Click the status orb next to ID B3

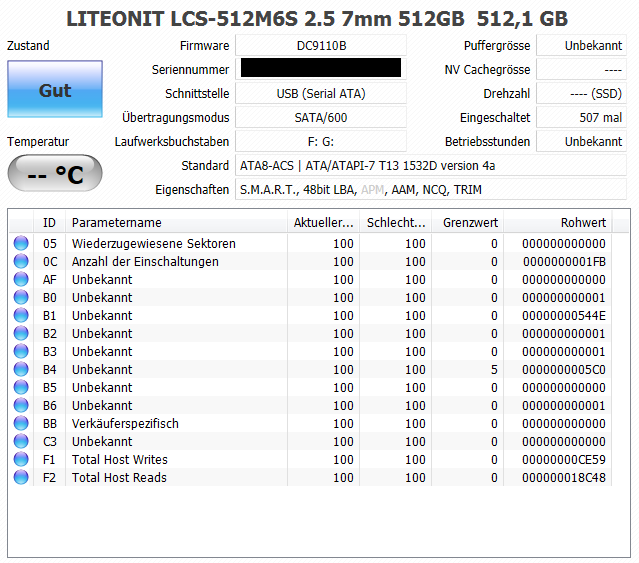(21, 351)
